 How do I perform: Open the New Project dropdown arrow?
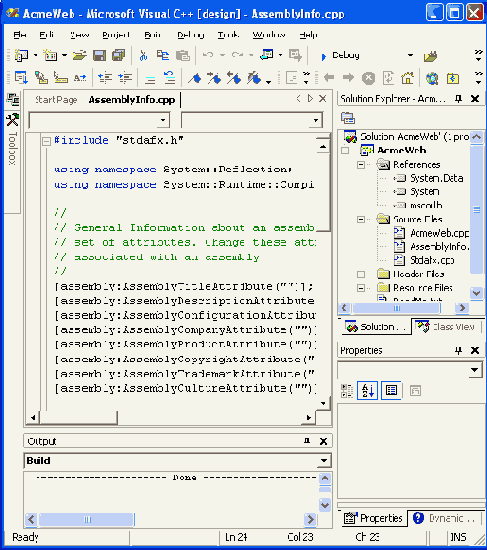coord(35,55)
